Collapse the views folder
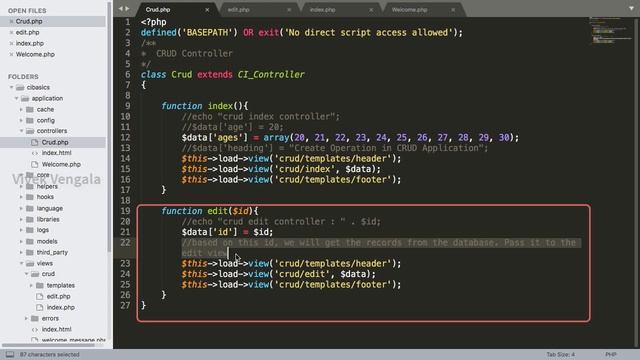The image size is (640, 360). (21, 263)
